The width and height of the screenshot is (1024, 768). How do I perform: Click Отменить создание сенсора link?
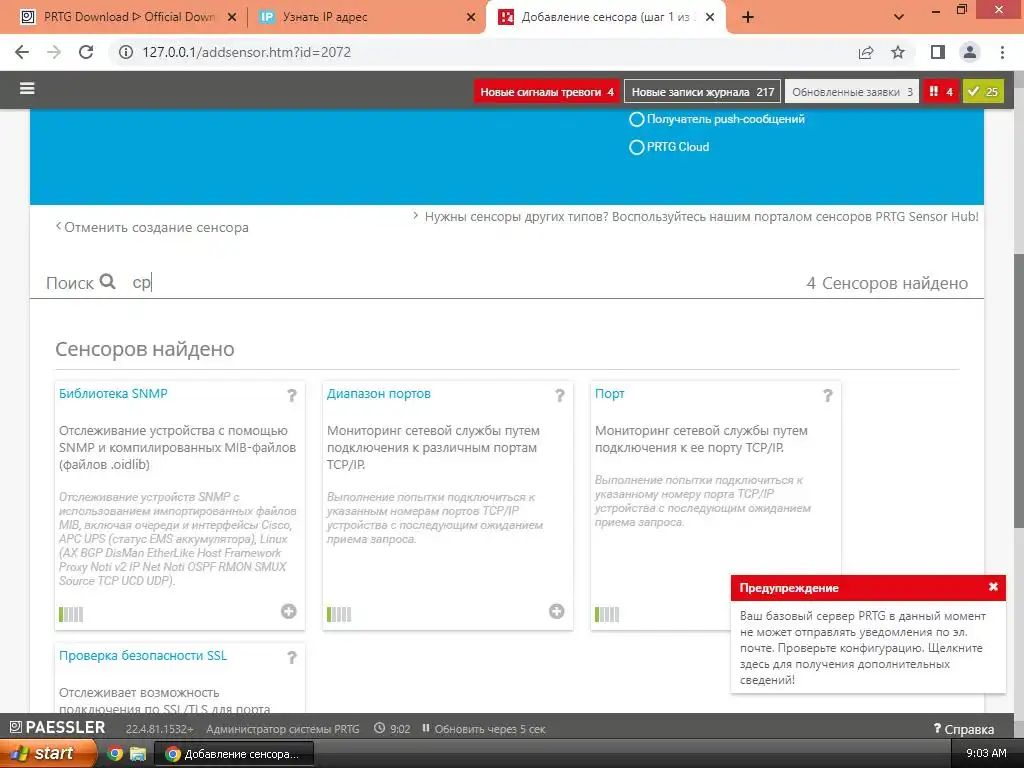(x=152, y=227)
